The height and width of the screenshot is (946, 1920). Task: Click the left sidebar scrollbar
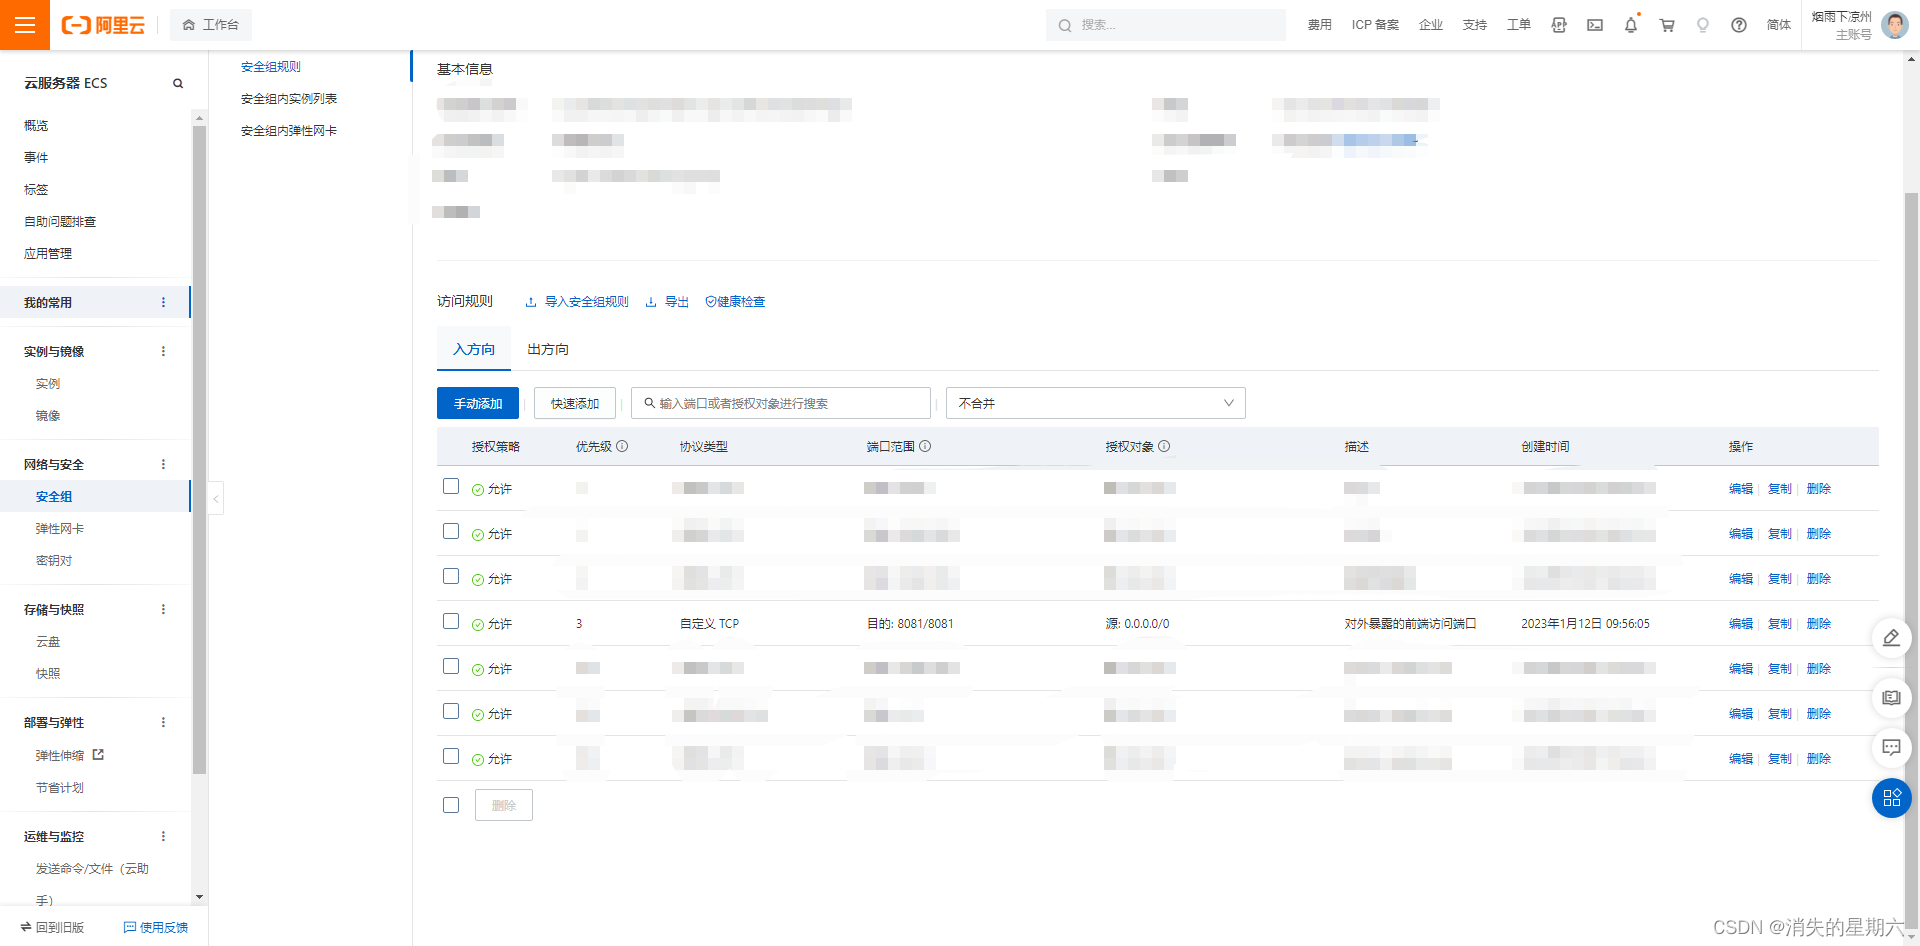click(x=199, y=450)
